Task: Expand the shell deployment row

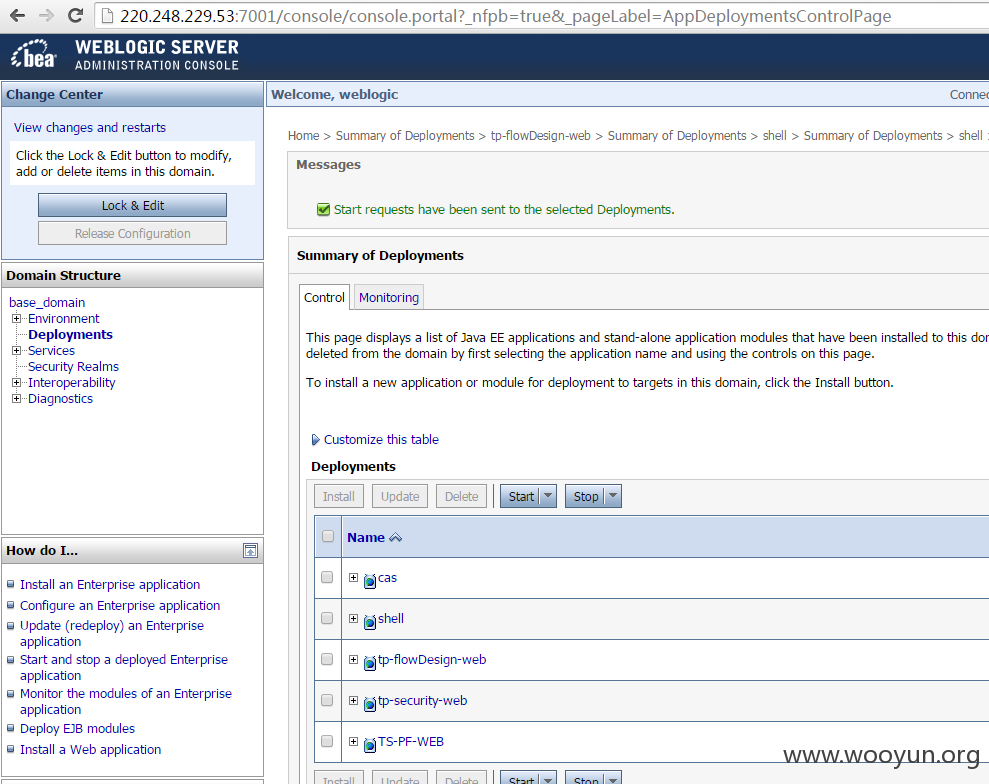Action: pos(353,619)
